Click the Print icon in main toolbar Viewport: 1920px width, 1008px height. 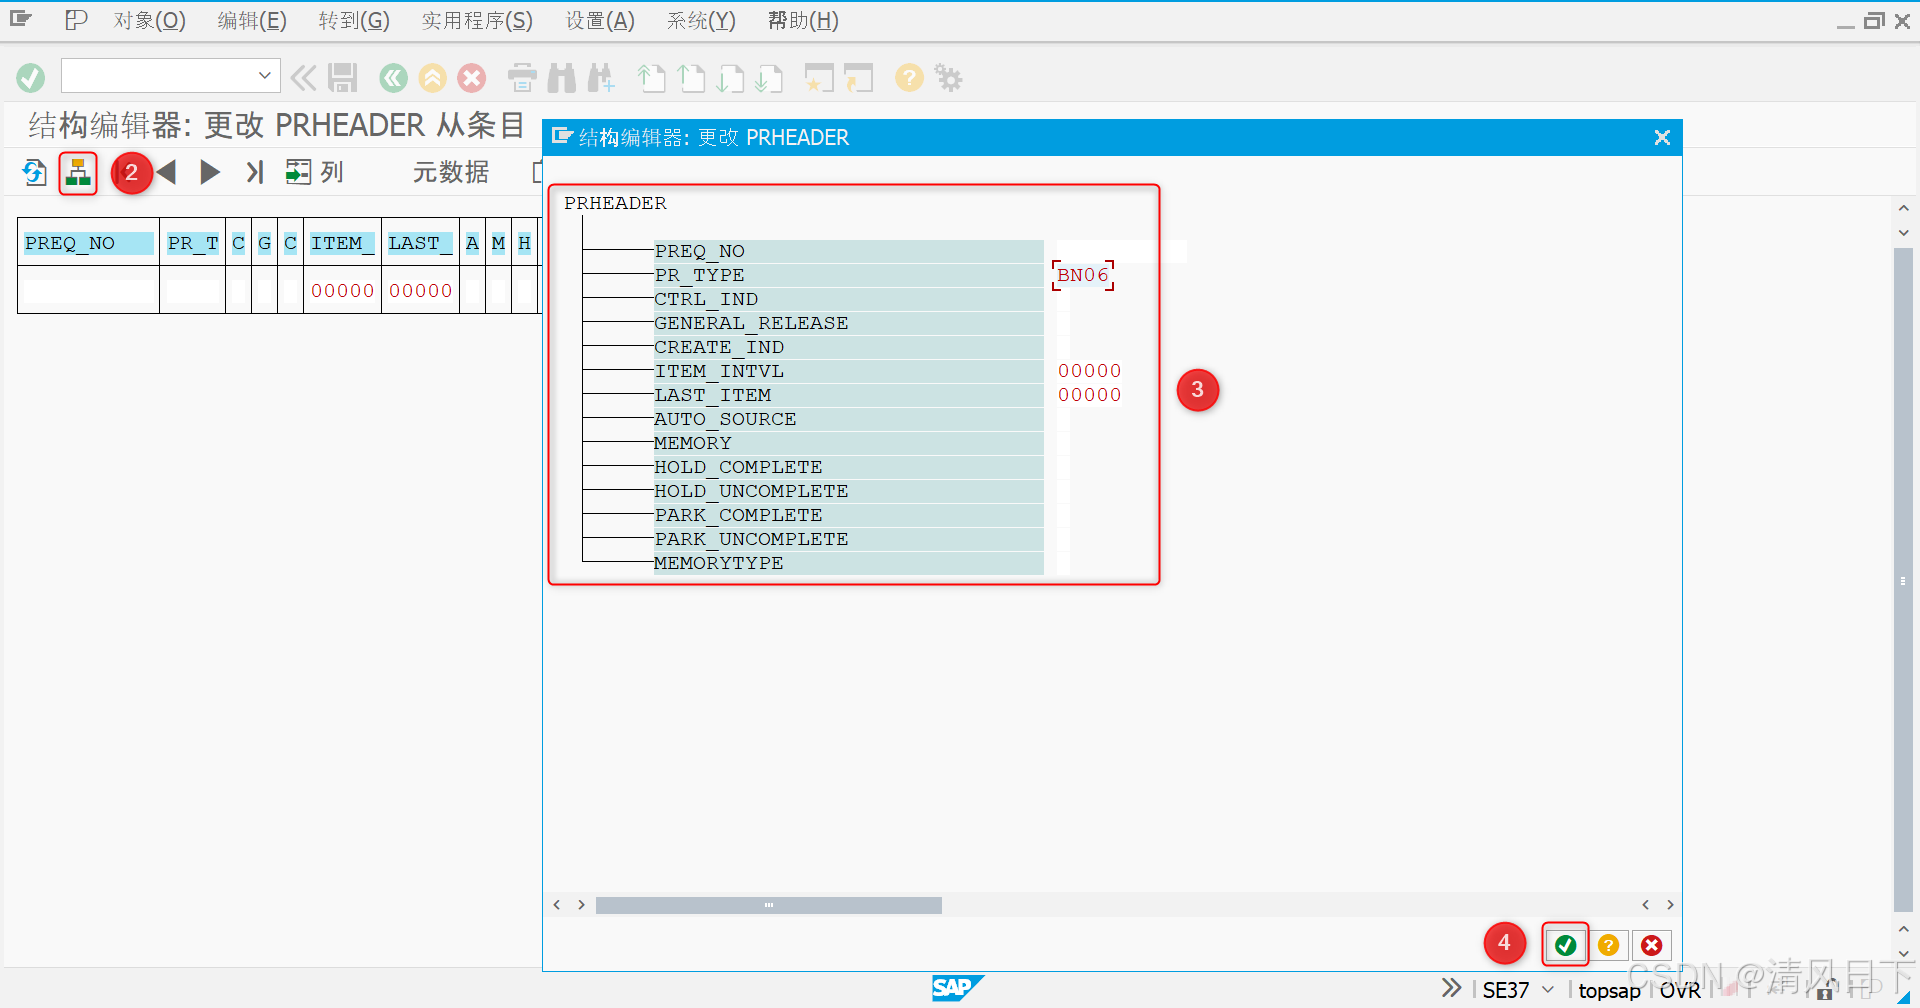[x=522, y=77]
